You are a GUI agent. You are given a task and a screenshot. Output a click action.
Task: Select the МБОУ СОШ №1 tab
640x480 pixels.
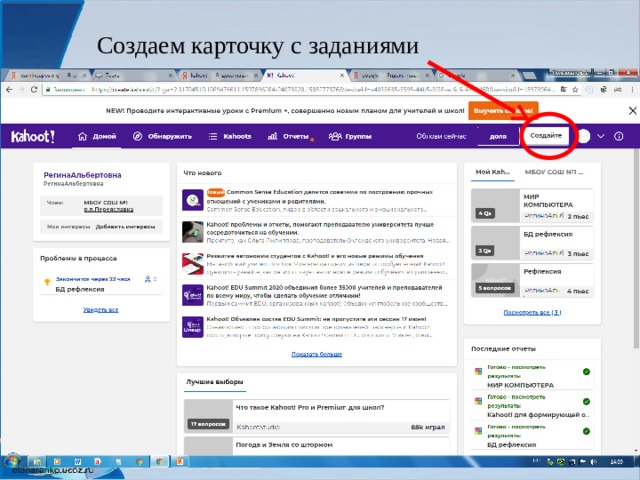[553, 172]
